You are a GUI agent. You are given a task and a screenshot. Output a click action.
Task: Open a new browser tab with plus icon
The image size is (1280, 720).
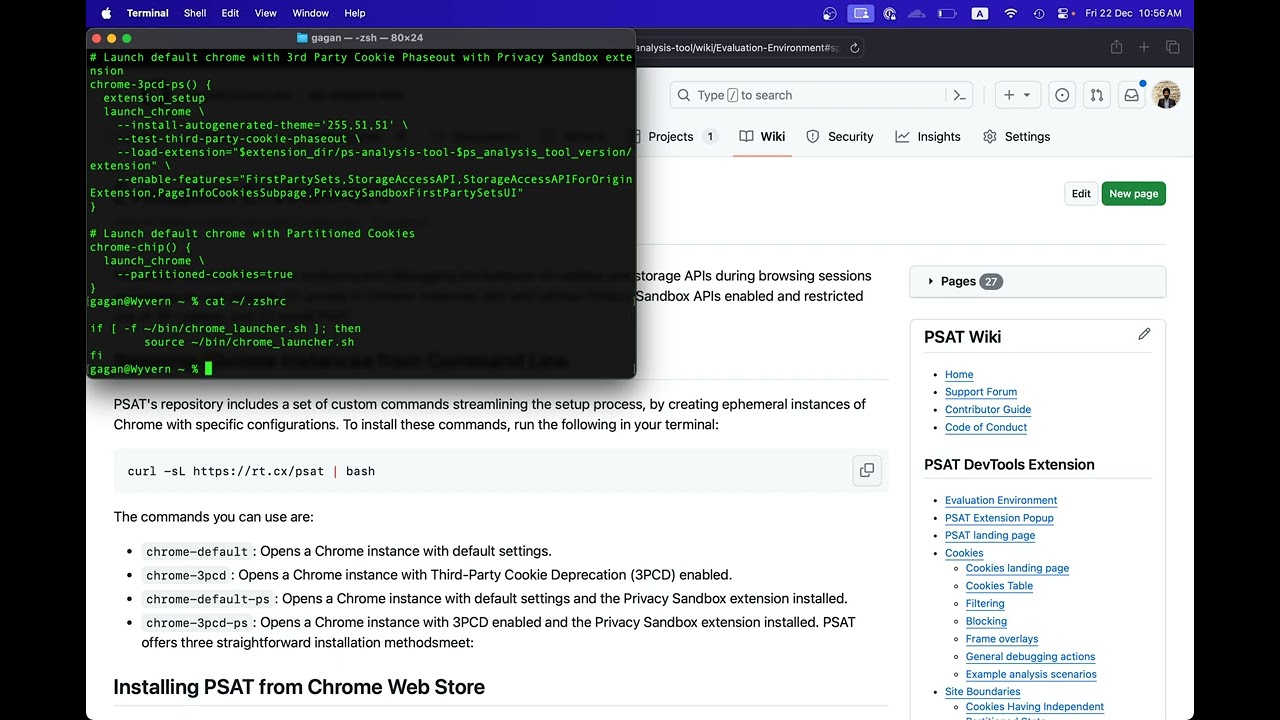pos(1144,47)
